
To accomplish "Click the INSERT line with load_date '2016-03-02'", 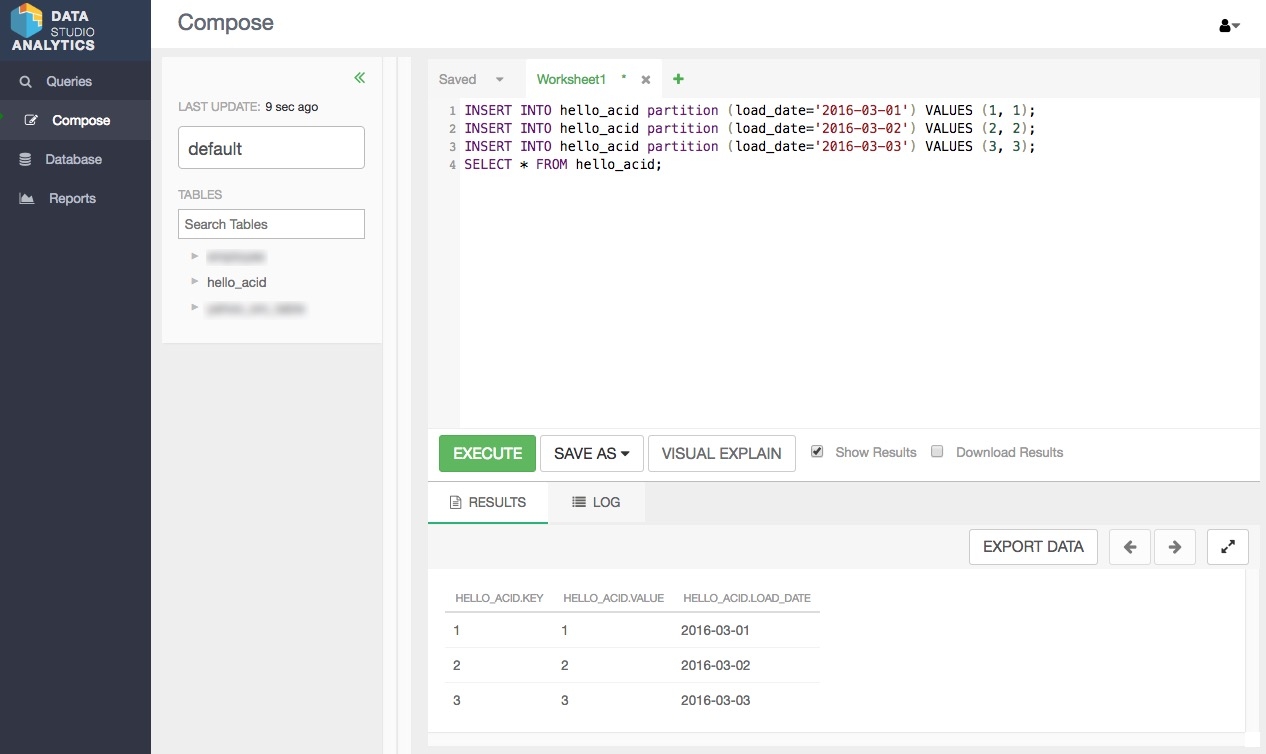I will coord(750,128).
